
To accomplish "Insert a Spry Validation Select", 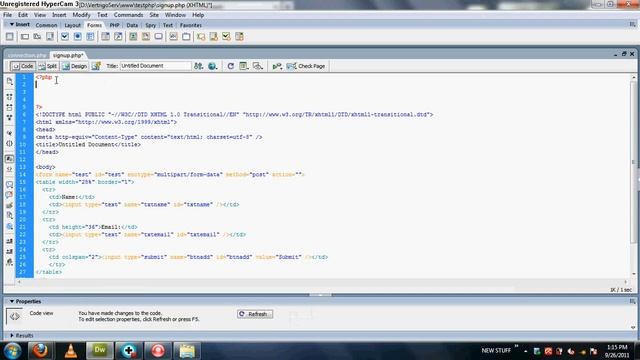I will 239,37.
